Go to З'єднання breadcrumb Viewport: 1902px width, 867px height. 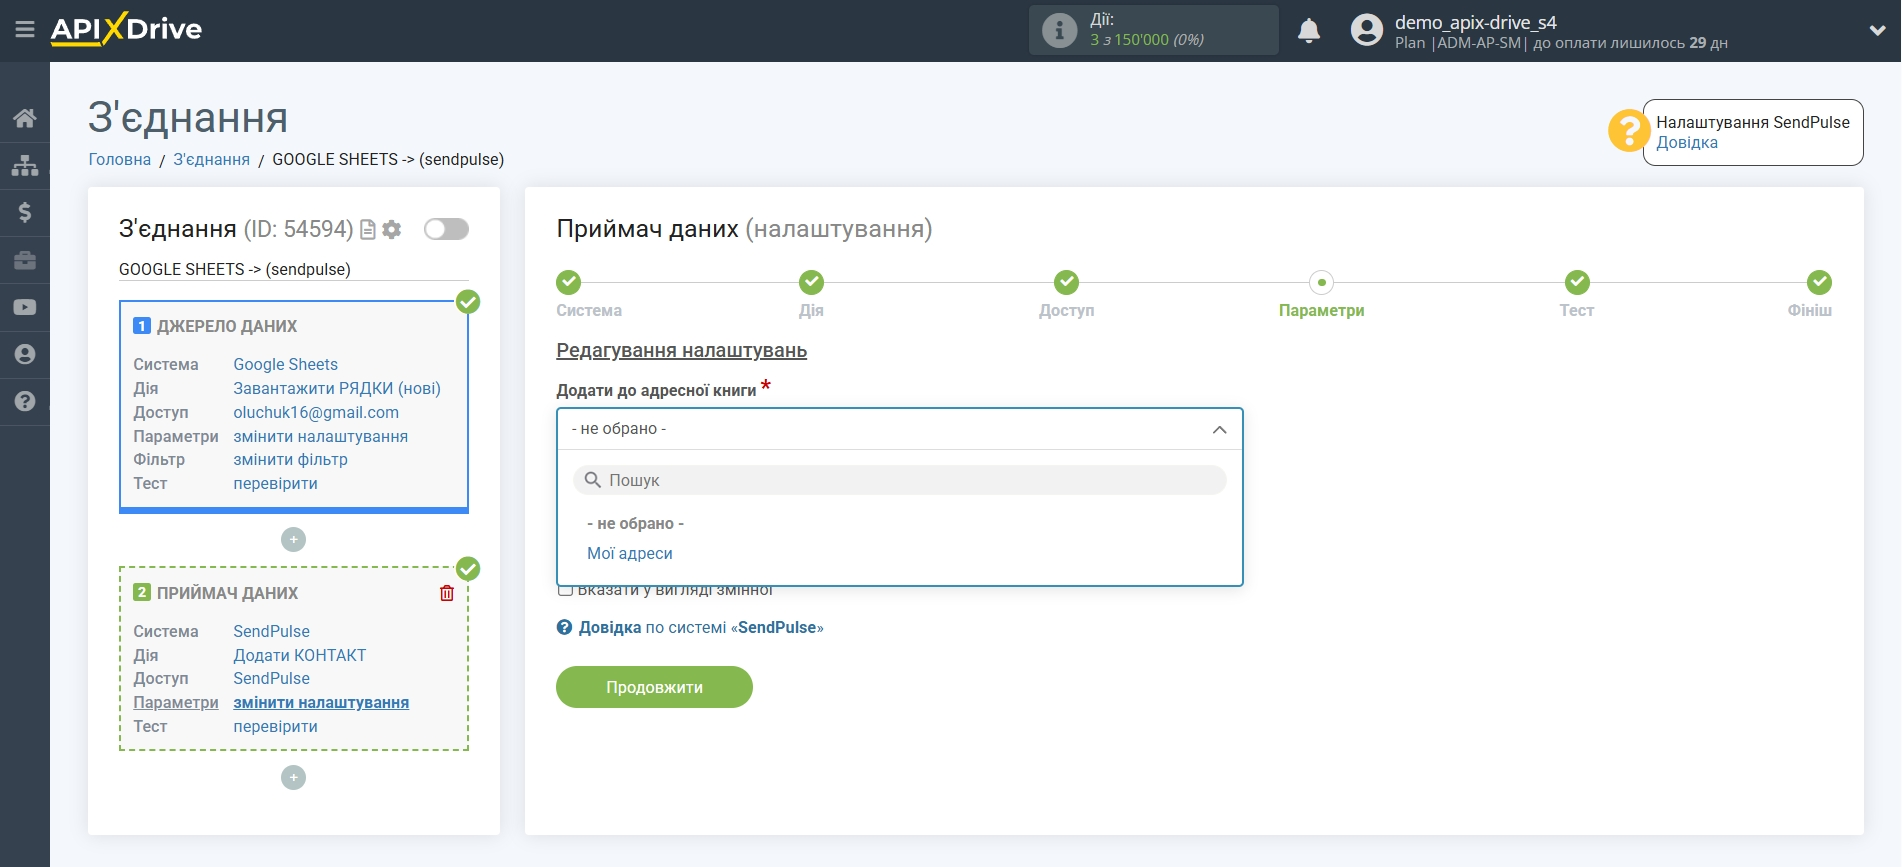[x=212, y=160]
